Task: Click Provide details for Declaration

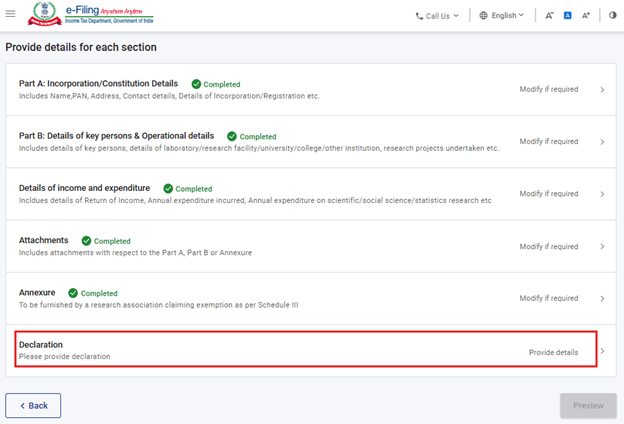Action: pos(553,352)
